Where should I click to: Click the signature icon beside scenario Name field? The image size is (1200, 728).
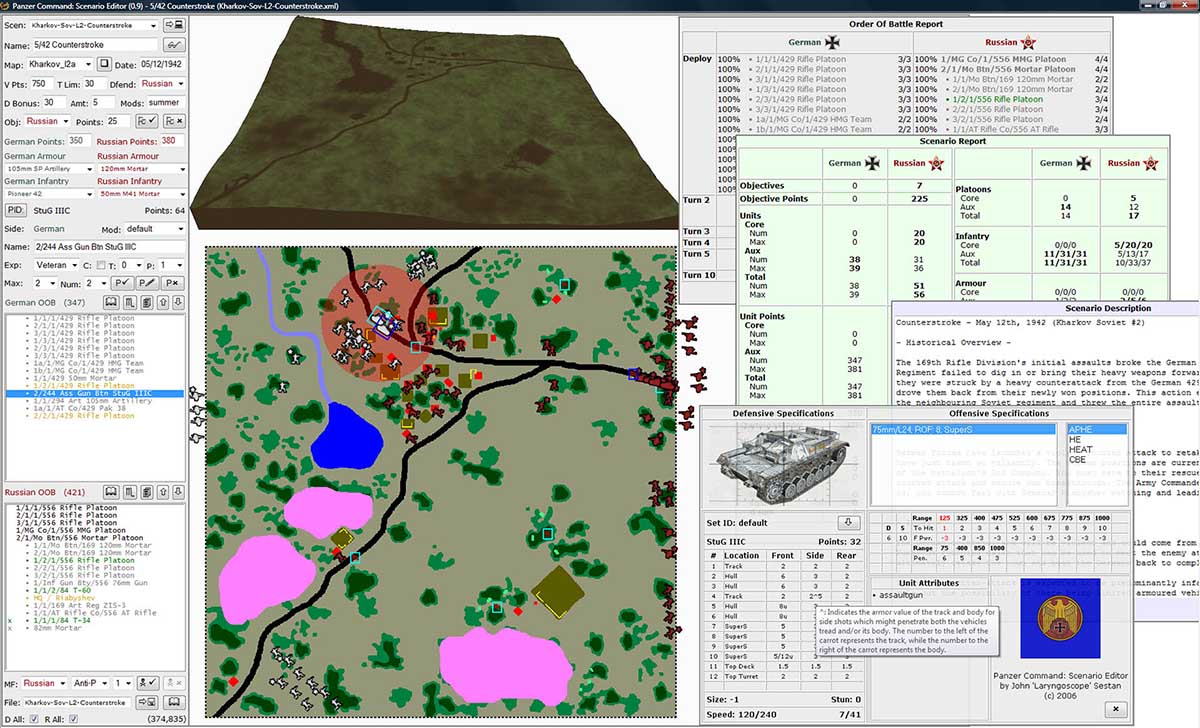[174, 45]
